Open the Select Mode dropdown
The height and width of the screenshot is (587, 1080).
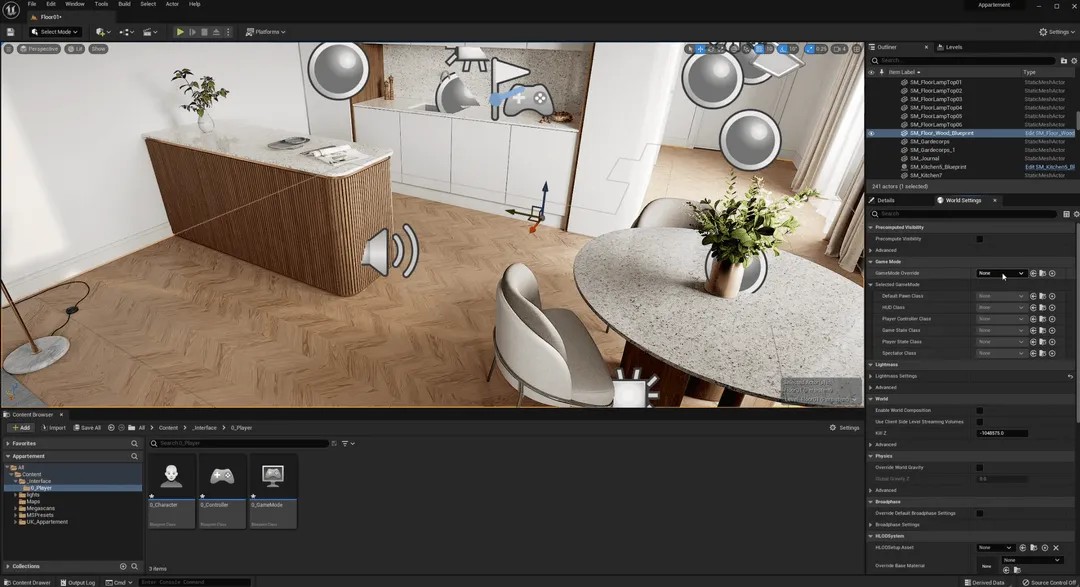(55, 31)
